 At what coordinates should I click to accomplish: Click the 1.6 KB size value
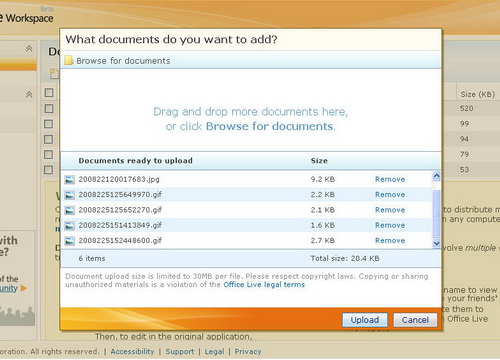[x=322, y=225]
